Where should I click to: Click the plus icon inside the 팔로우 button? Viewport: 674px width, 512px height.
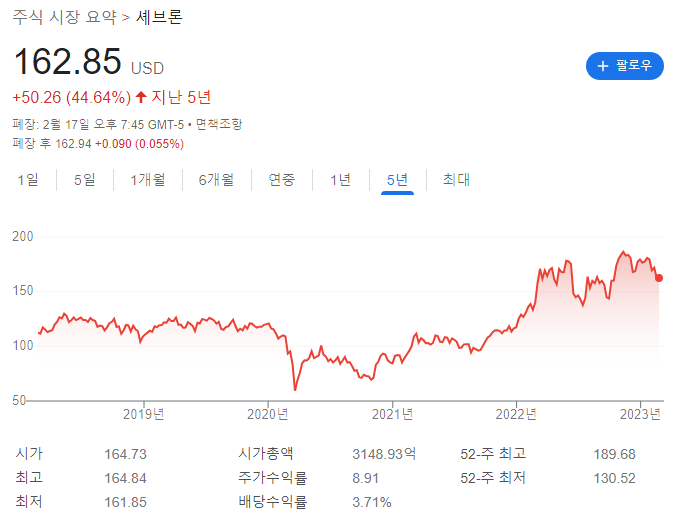[x=603, y=66]
